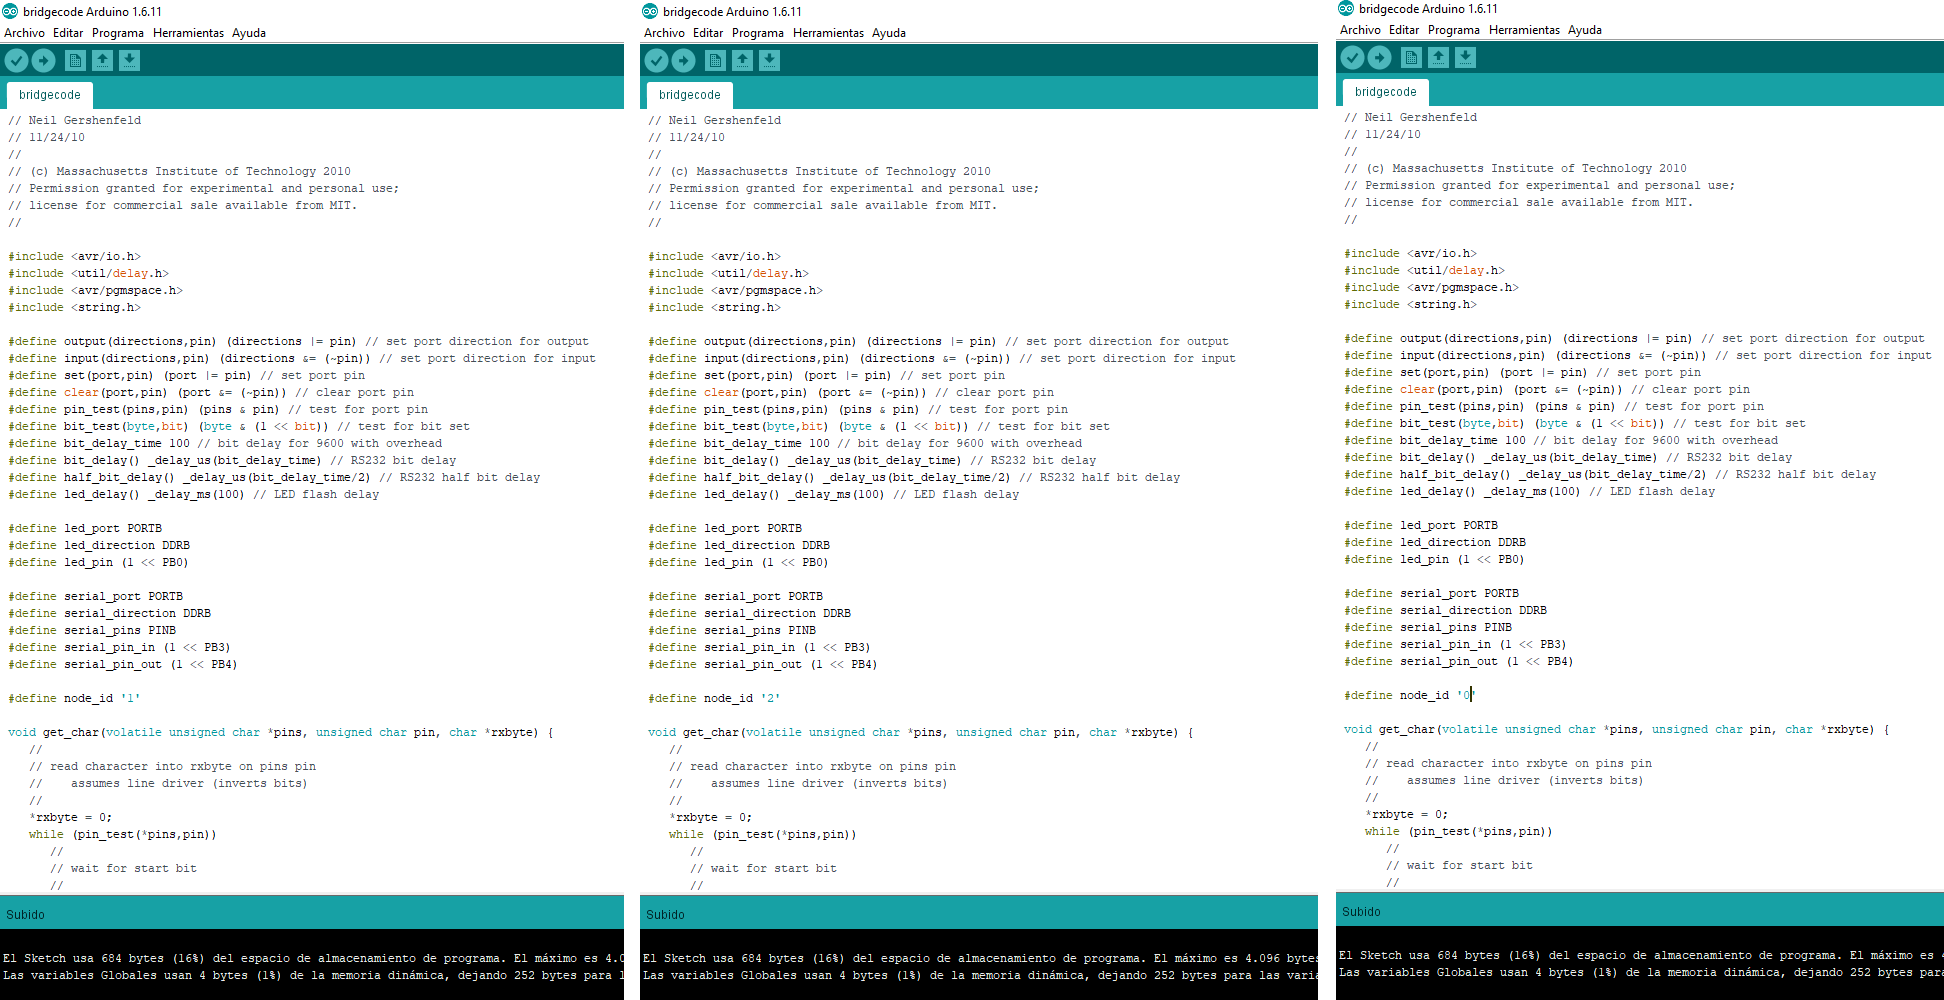Click 'half_bit_delay()' define in right window
The height and width of the screenshot is (1000, 1944).
click(x=1610, y=474)
